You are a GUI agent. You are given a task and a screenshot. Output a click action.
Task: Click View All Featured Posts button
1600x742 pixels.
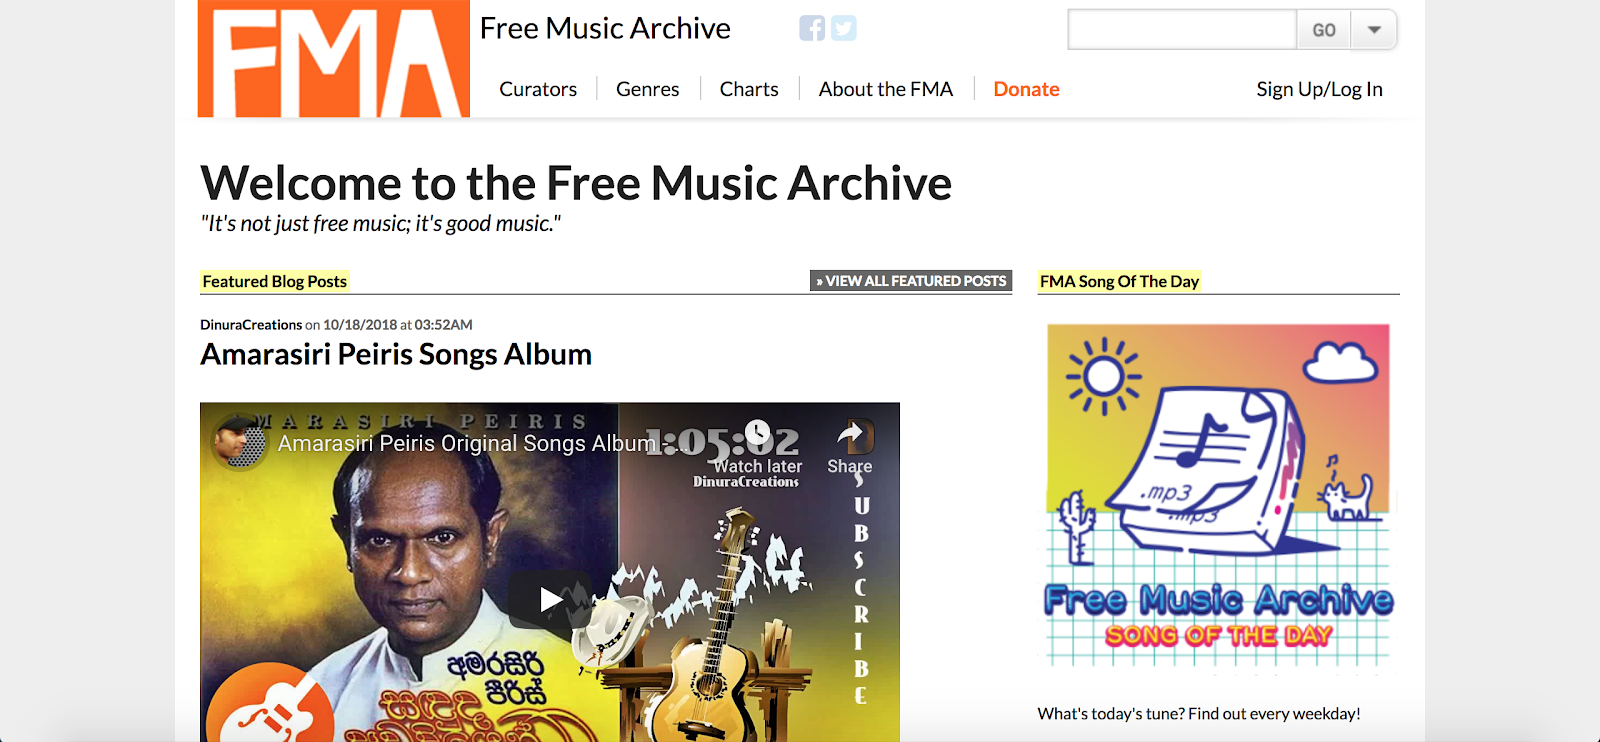pyautogui.click(x=911, y=281)
